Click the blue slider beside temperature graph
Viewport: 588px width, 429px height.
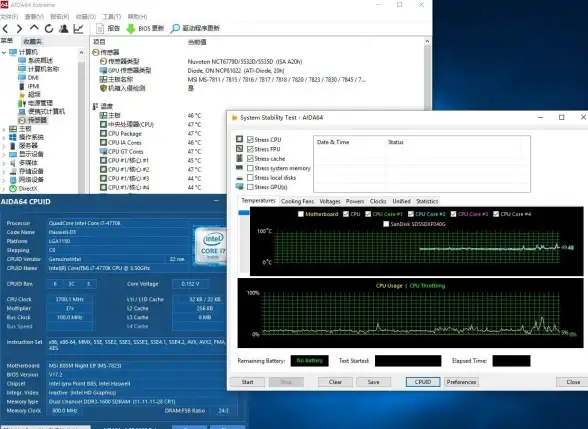pyautogui.click(x=244, y=213)
